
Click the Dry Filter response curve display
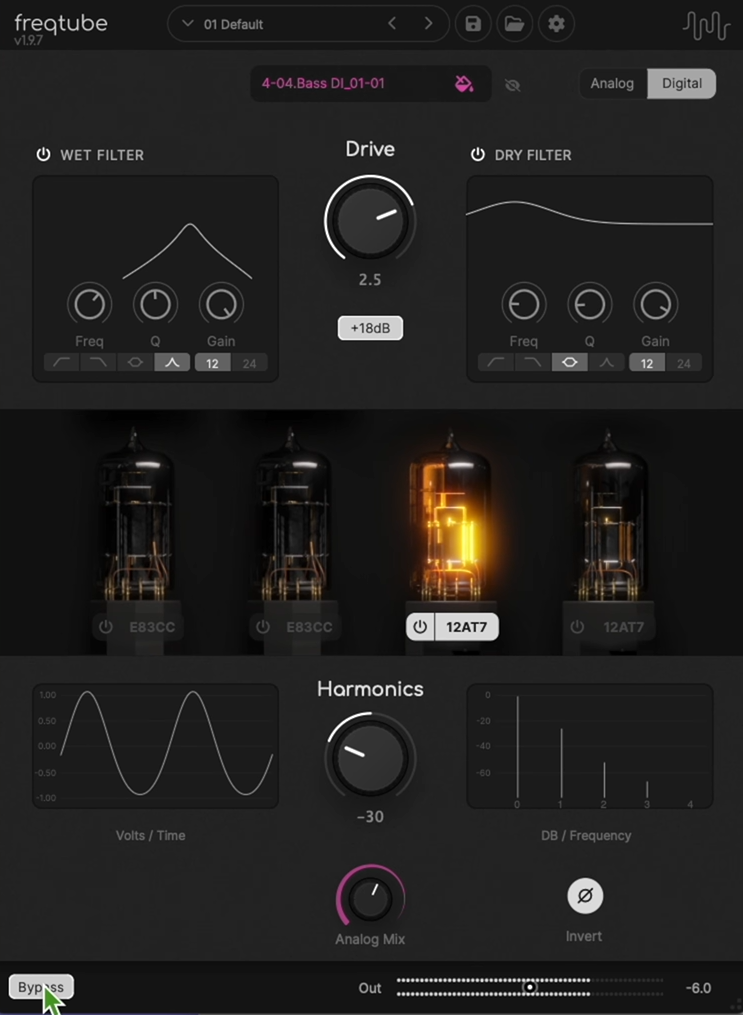(x=590, y=228)
